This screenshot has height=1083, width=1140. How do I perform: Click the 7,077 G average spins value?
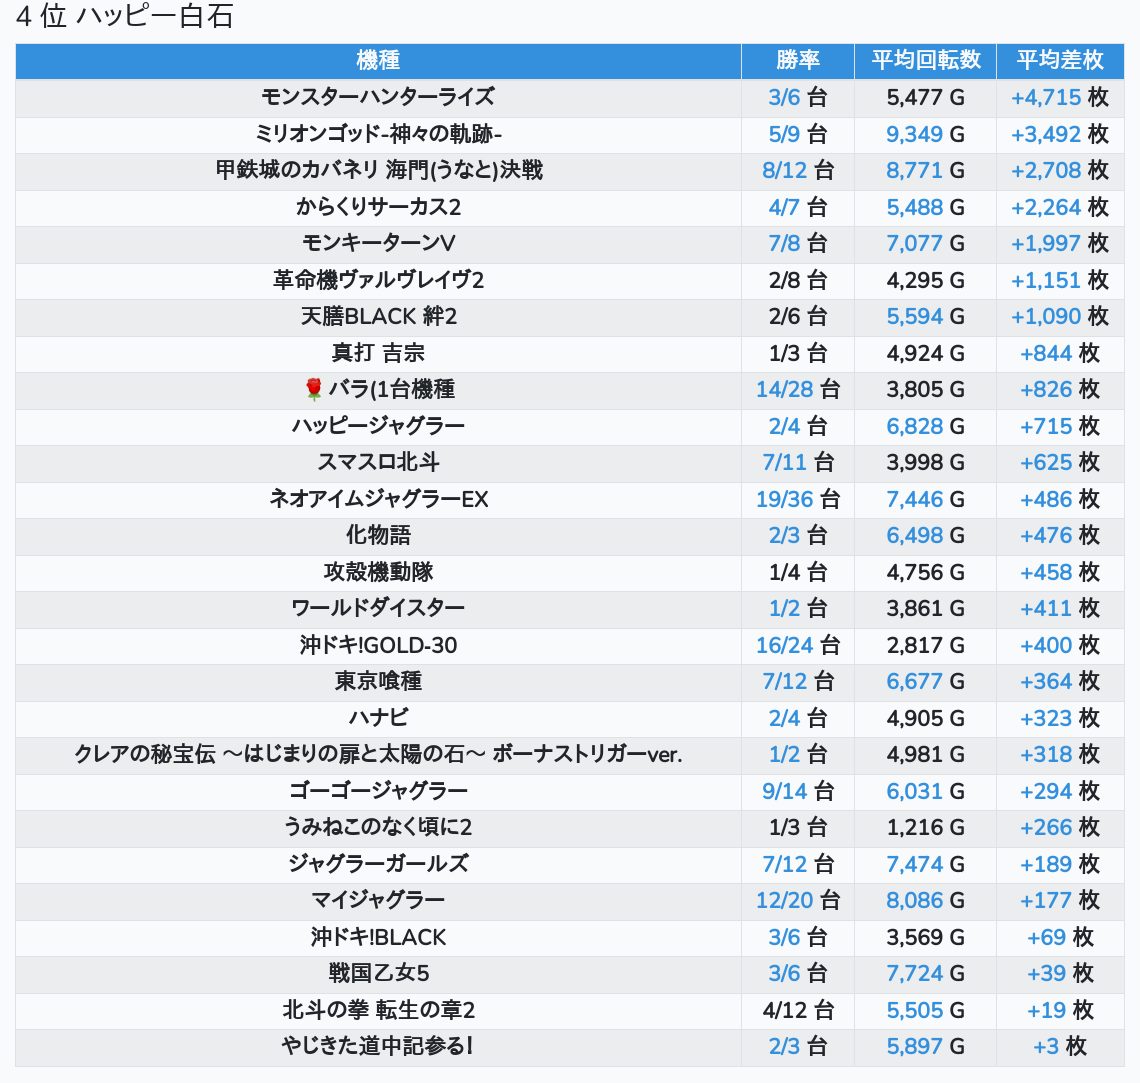926,243
